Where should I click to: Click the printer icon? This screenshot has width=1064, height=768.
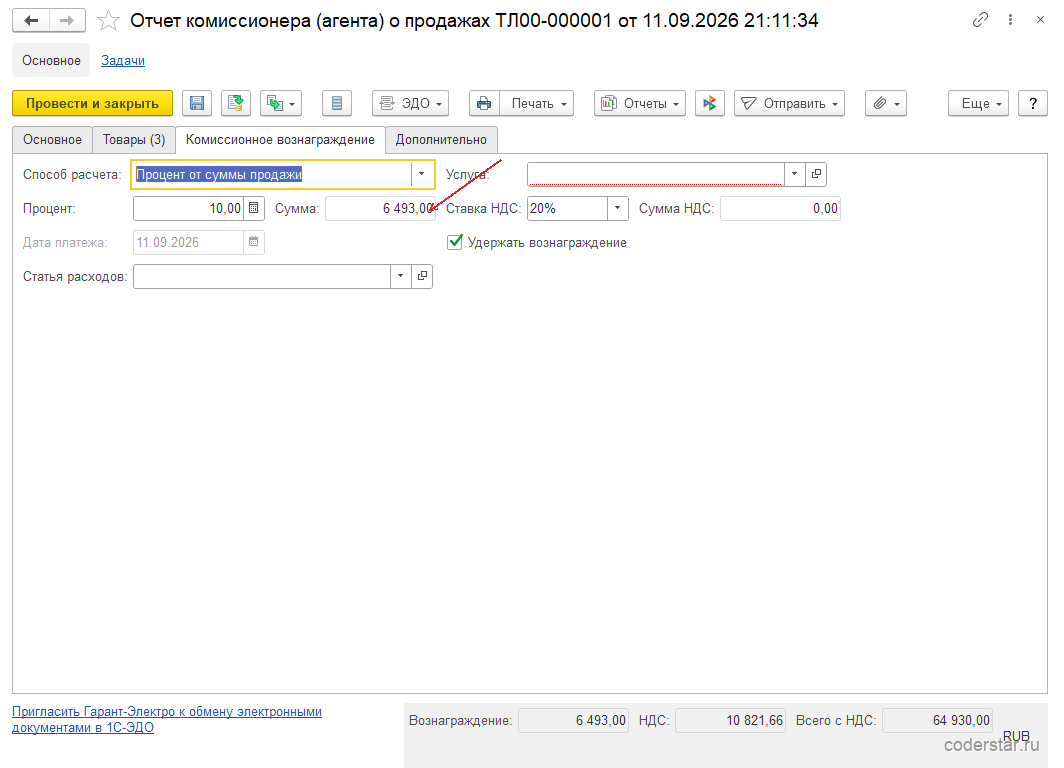pyautogui.click(x=484, y=103)
